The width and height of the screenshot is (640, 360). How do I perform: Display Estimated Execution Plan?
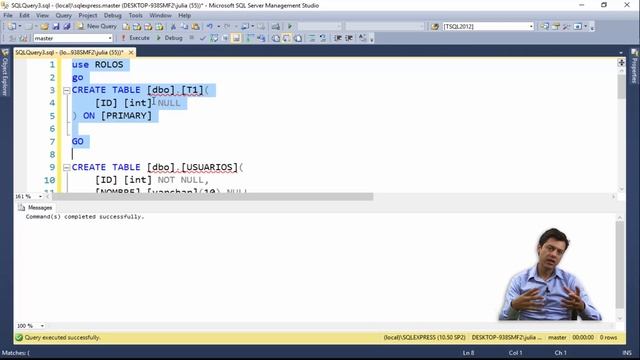pyautogui.click(x=214, y=38)
